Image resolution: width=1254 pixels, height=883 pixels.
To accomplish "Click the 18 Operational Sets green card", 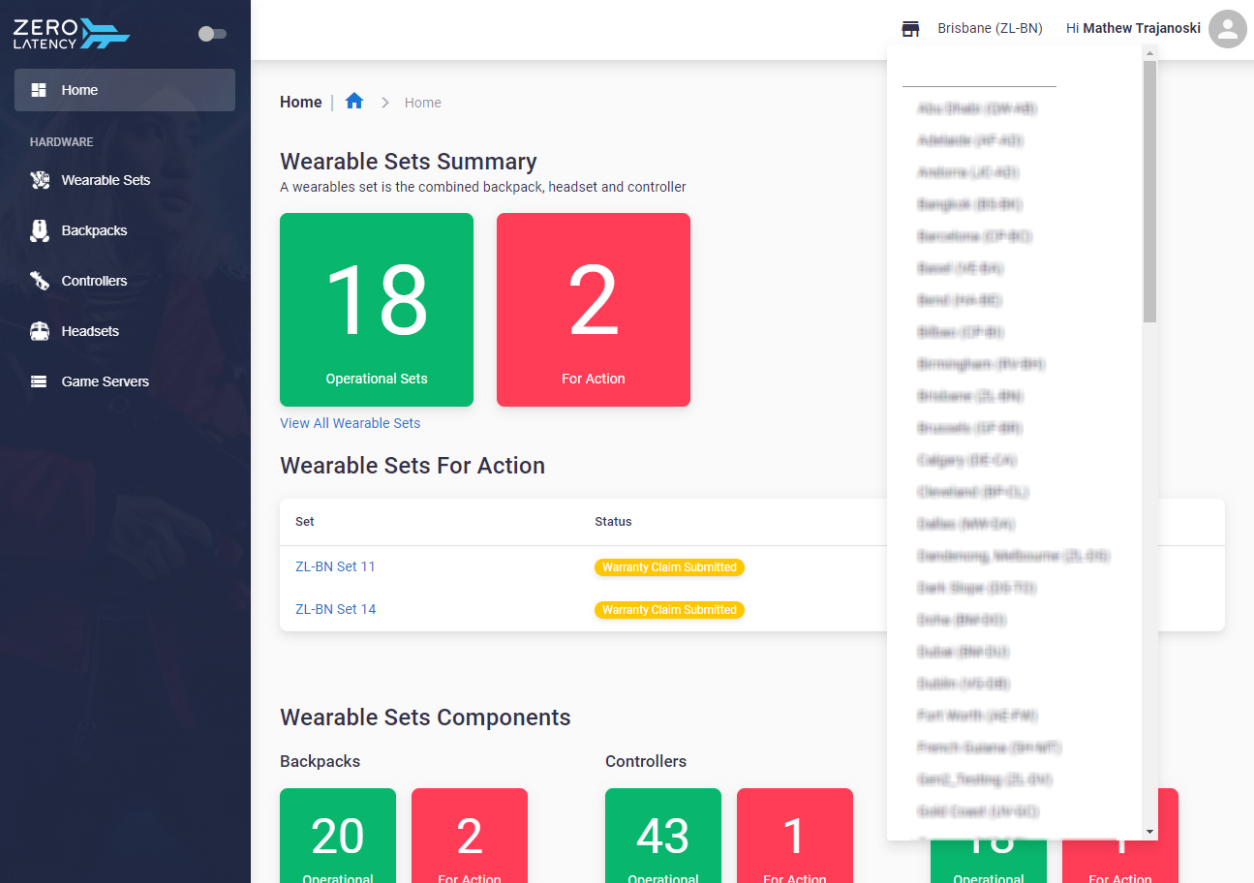I will click(376, 310).
